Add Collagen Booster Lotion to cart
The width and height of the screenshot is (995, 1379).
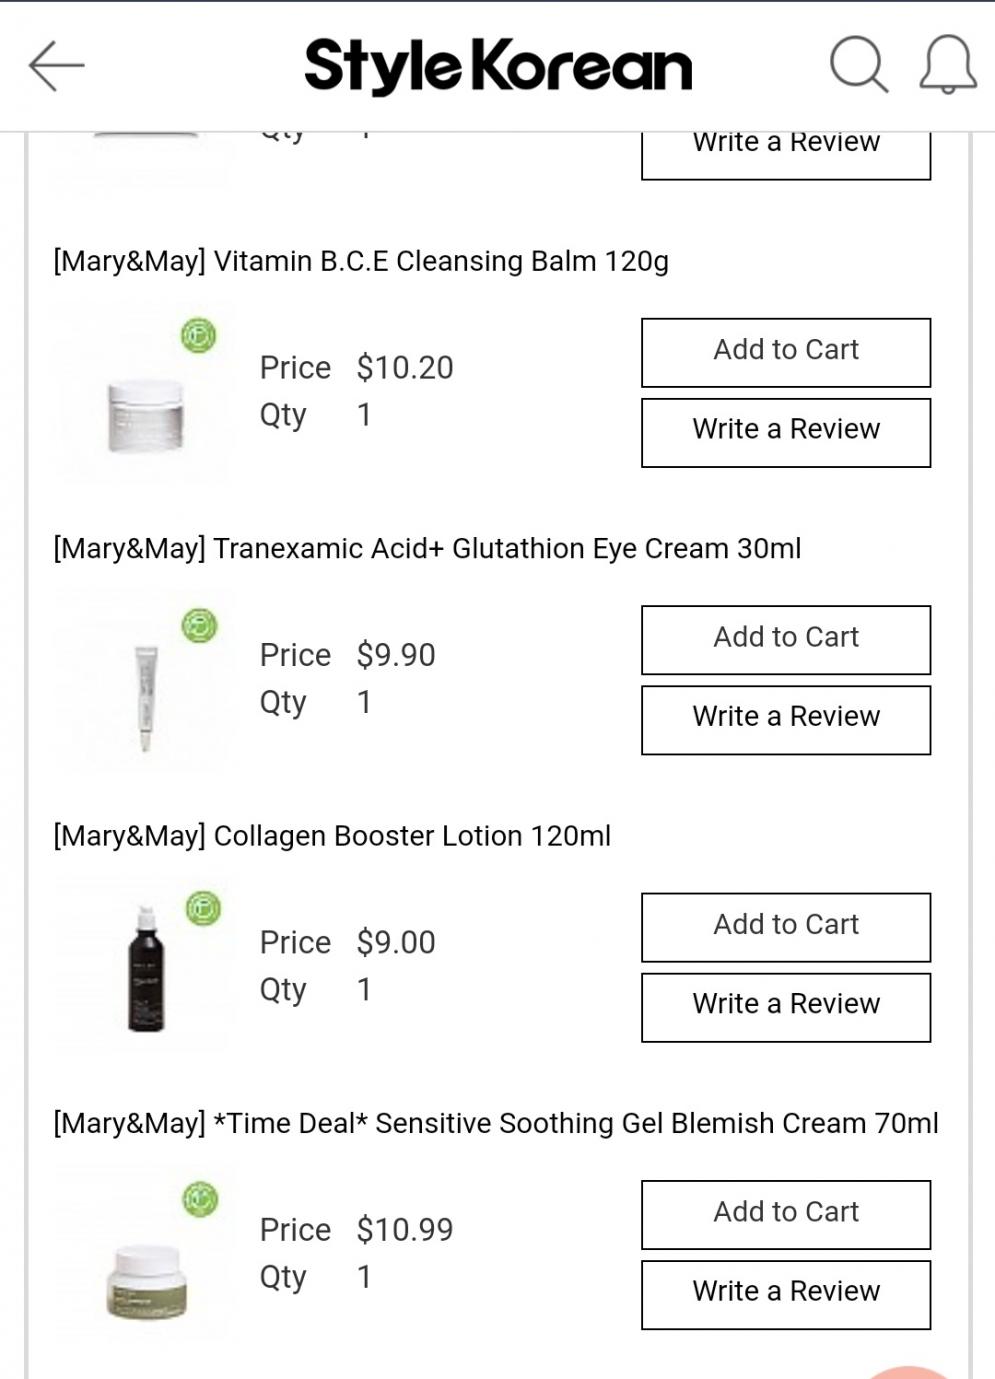point(786,927)
